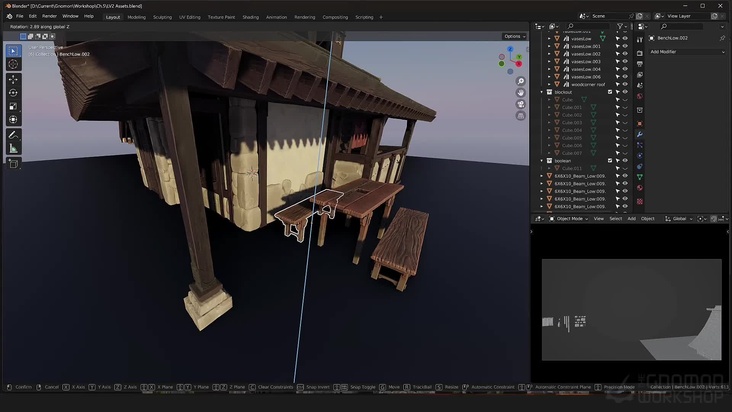Expand the vasesLow.002 object row
The image size is (732, 412).
[x=549, y=54]
